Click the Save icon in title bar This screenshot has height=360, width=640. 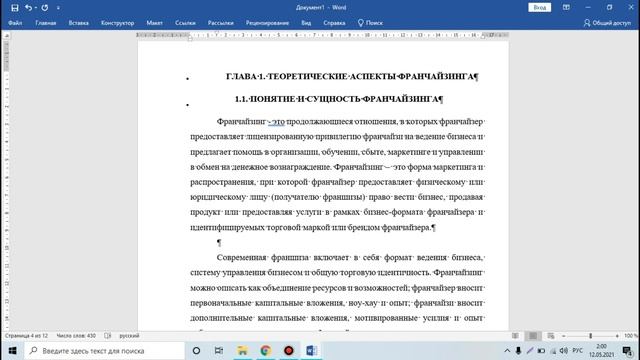pos(15,8)
